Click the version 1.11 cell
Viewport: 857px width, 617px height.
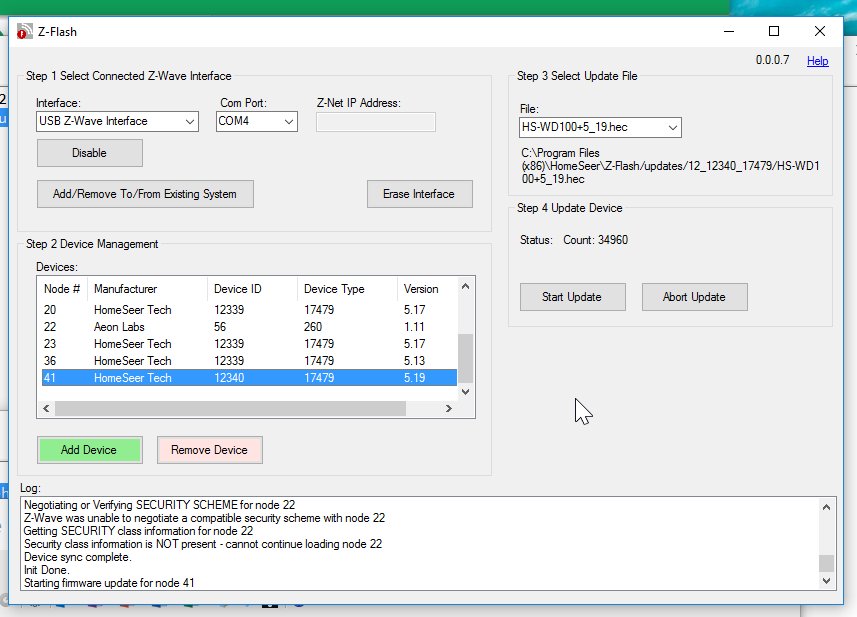tap(414, 327)
